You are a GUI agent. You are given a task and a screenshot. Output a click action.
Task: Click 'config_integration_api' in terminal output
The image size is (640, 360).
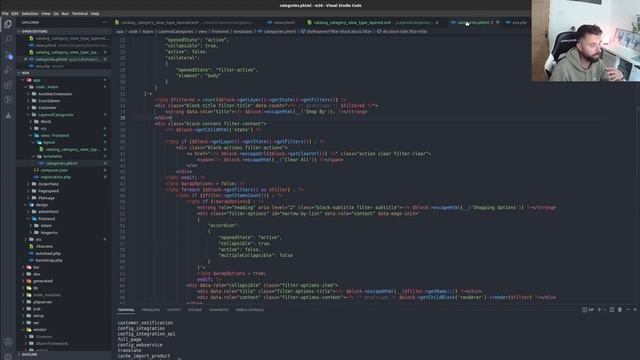tap(146, 334)
